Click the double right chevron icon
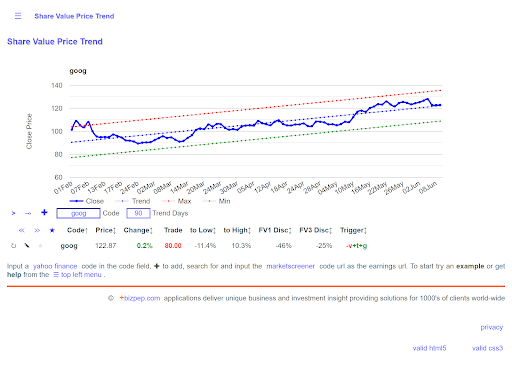512x384 pixels. [37, 230]
